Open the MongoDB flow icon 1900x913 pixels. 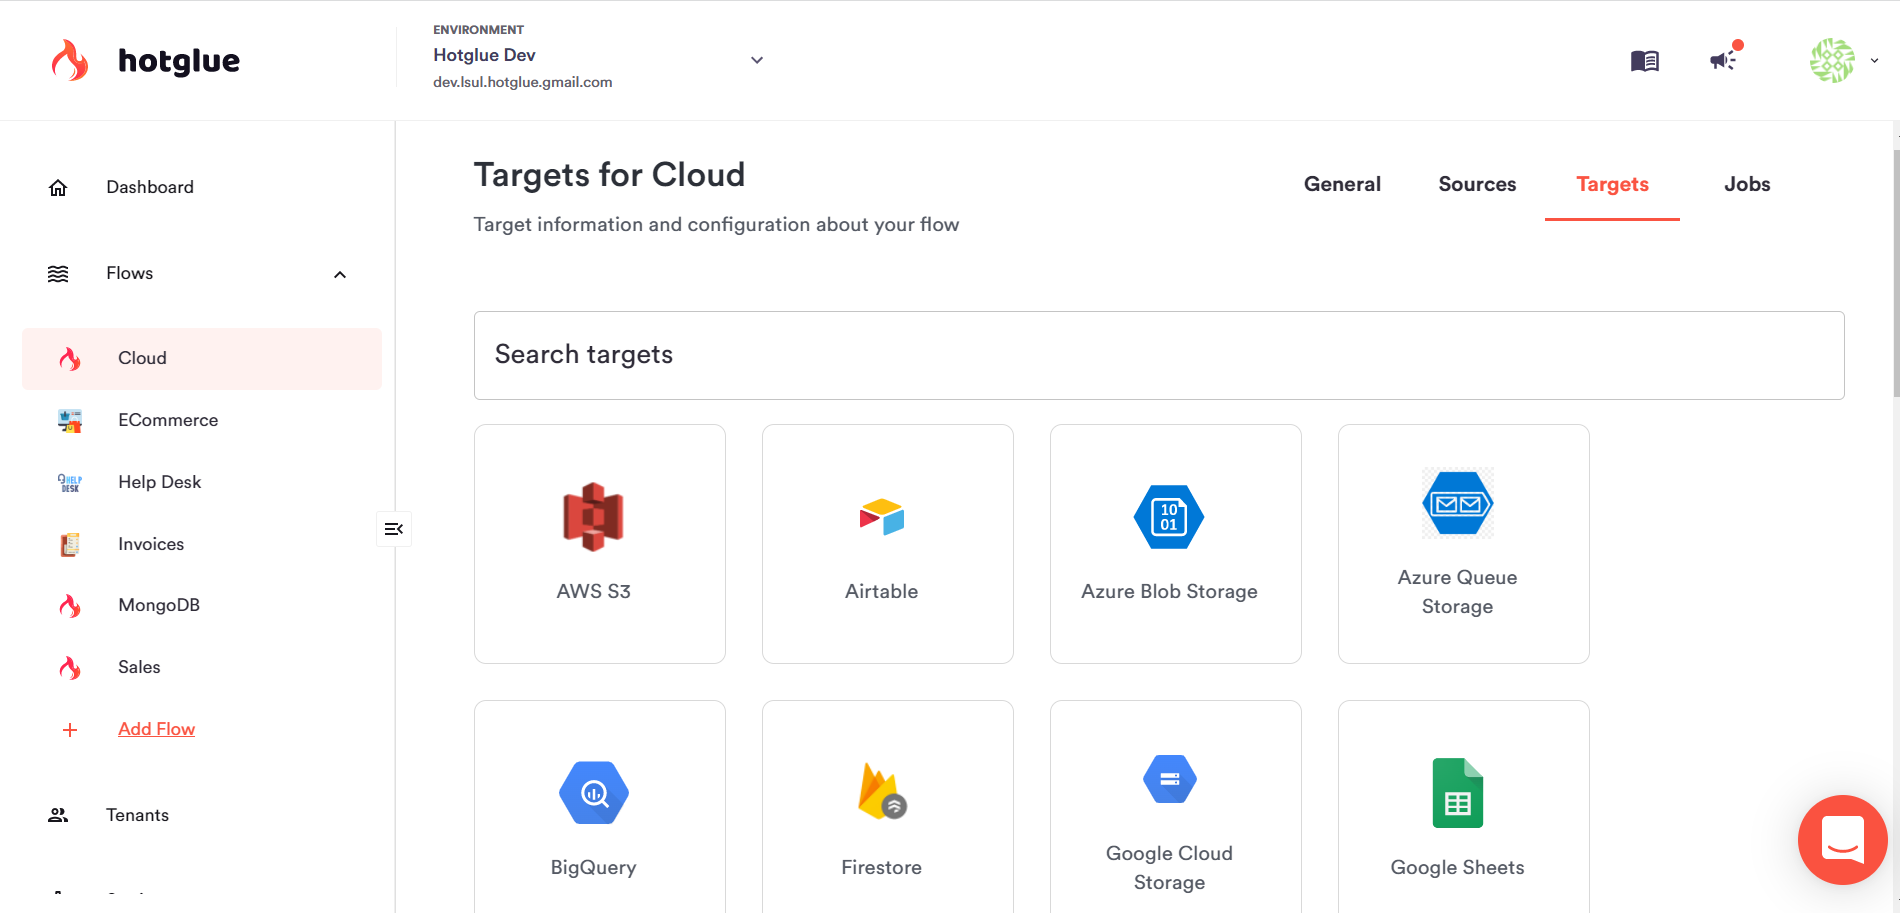tap(70, 606)
